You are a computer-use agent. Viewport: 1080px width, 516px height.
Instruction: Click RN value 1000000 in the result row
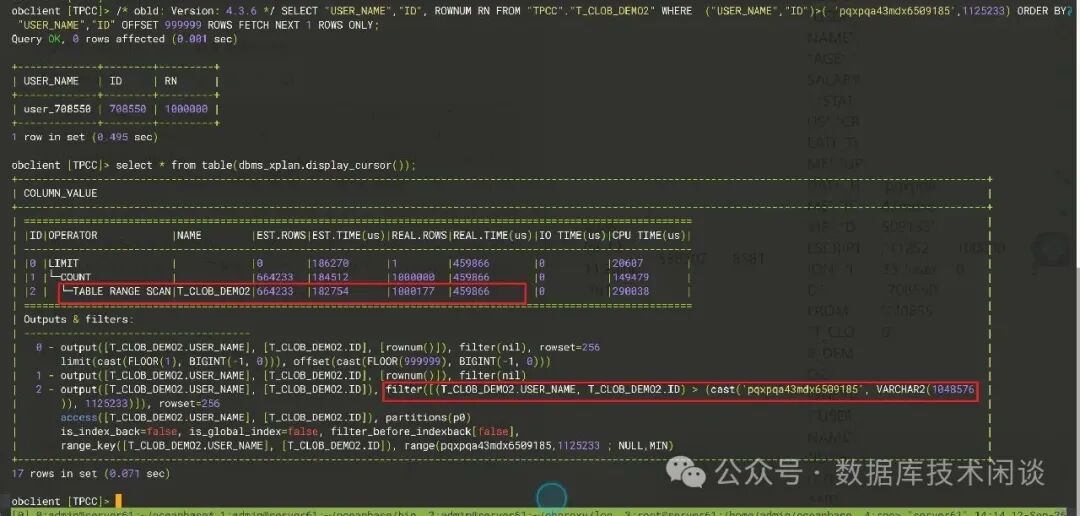(185, 109)
